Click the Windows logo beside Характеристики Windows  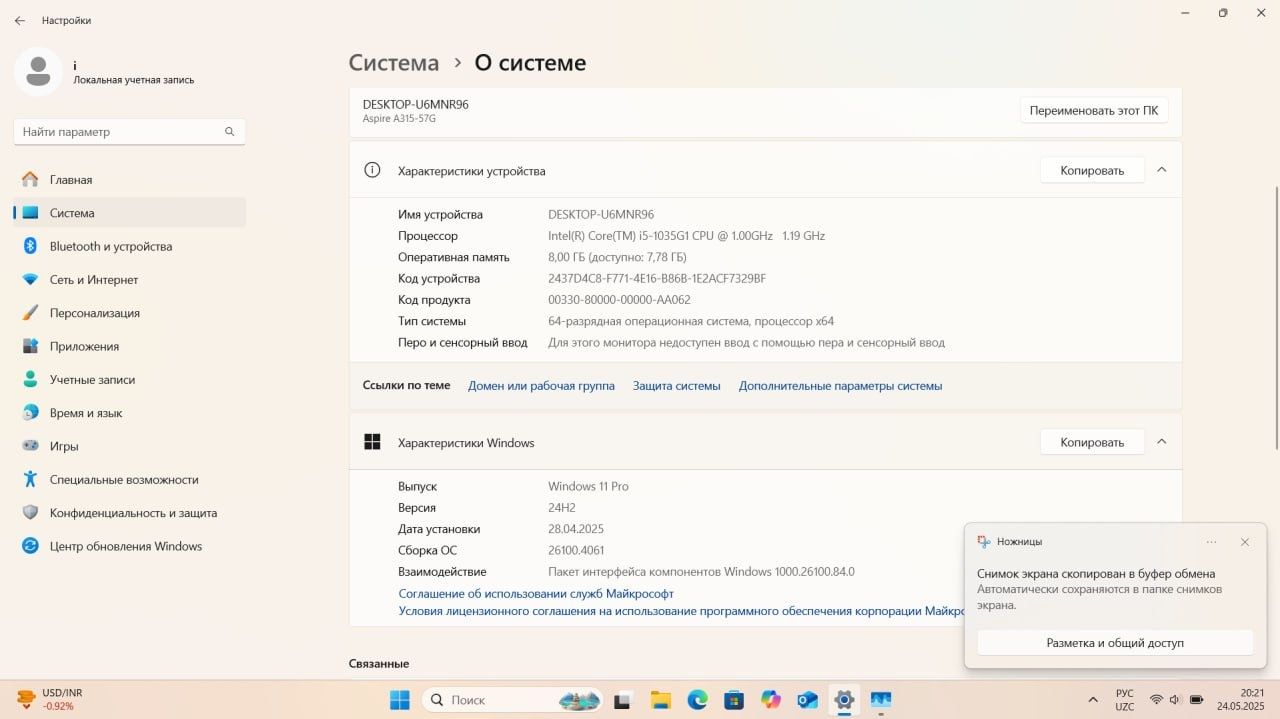(x=372, y=442)
